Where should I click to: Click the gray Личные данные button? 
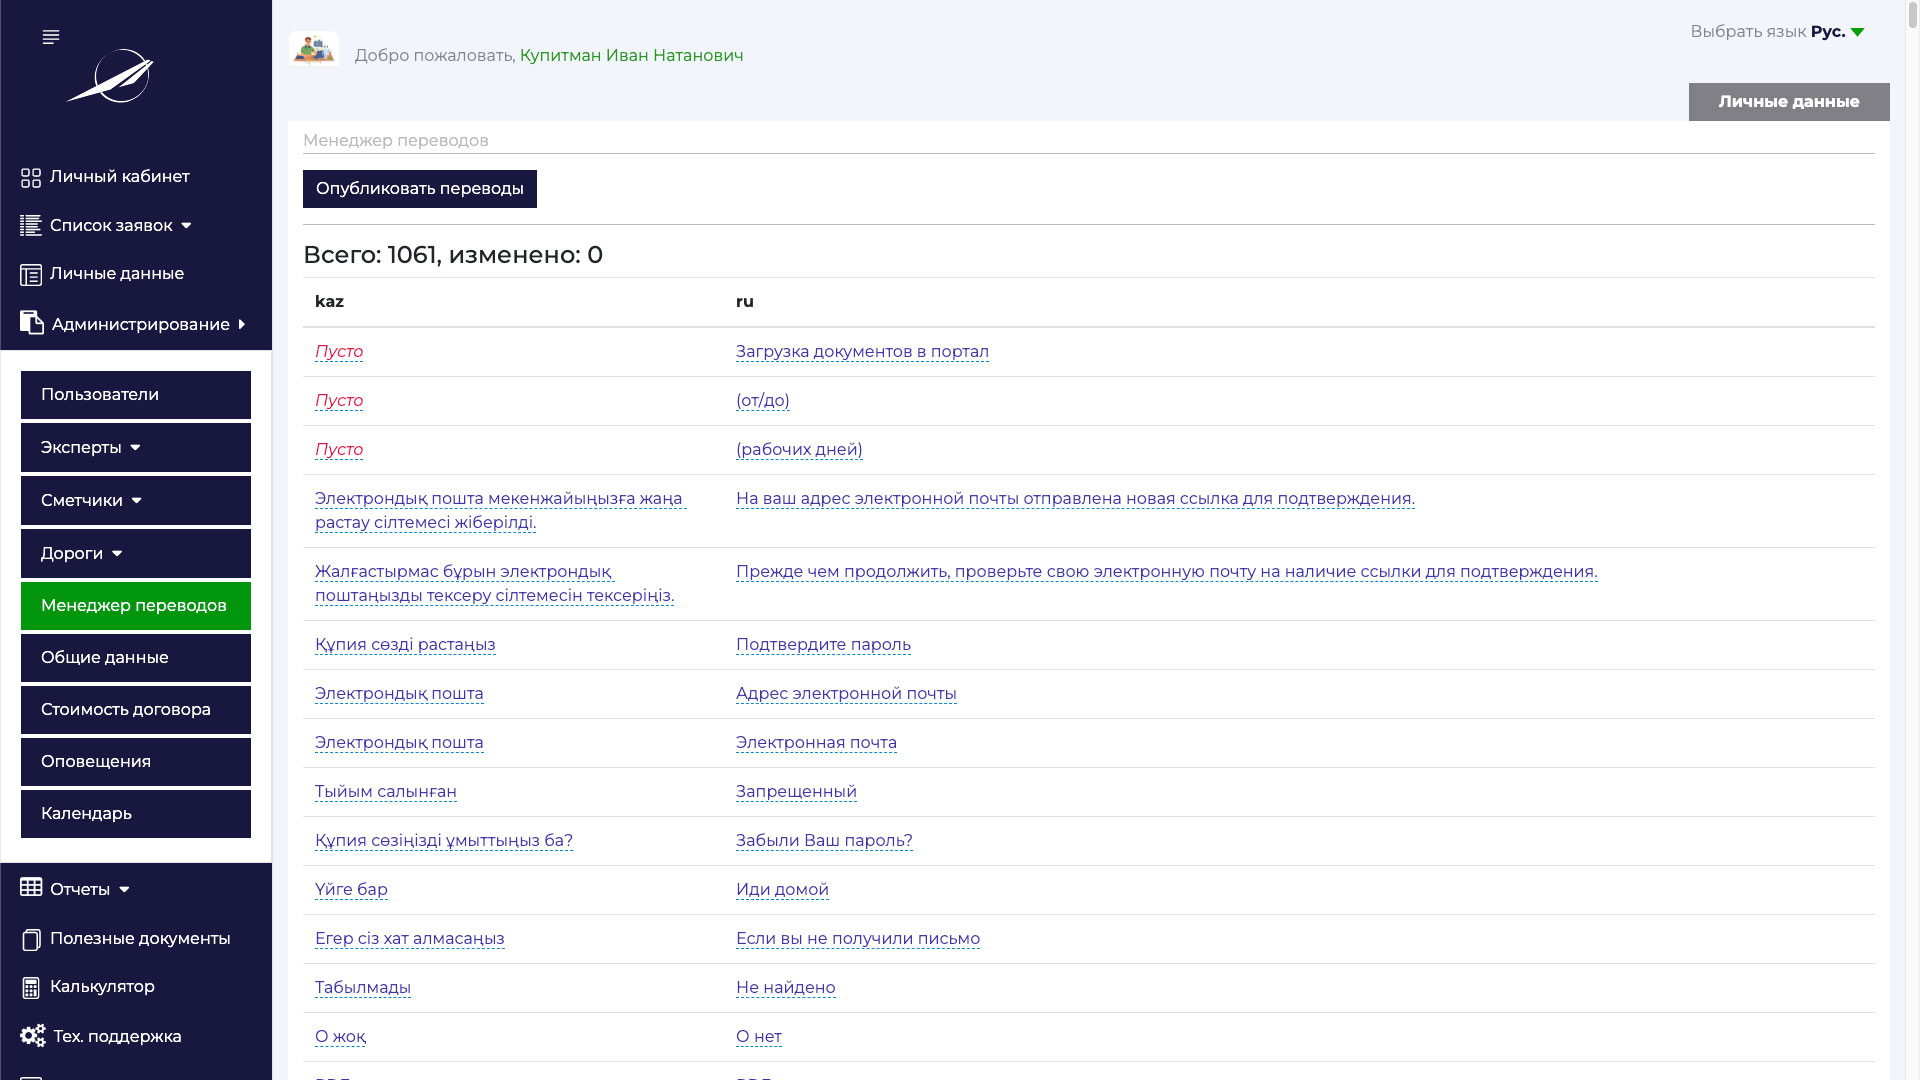point(1788,102)
